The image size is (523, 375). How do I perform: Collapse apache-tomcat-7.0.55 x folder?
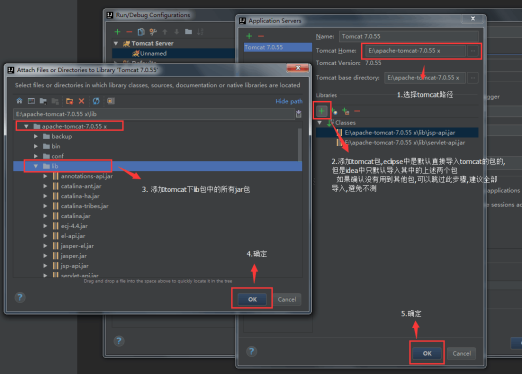click(x=26, y=126)
